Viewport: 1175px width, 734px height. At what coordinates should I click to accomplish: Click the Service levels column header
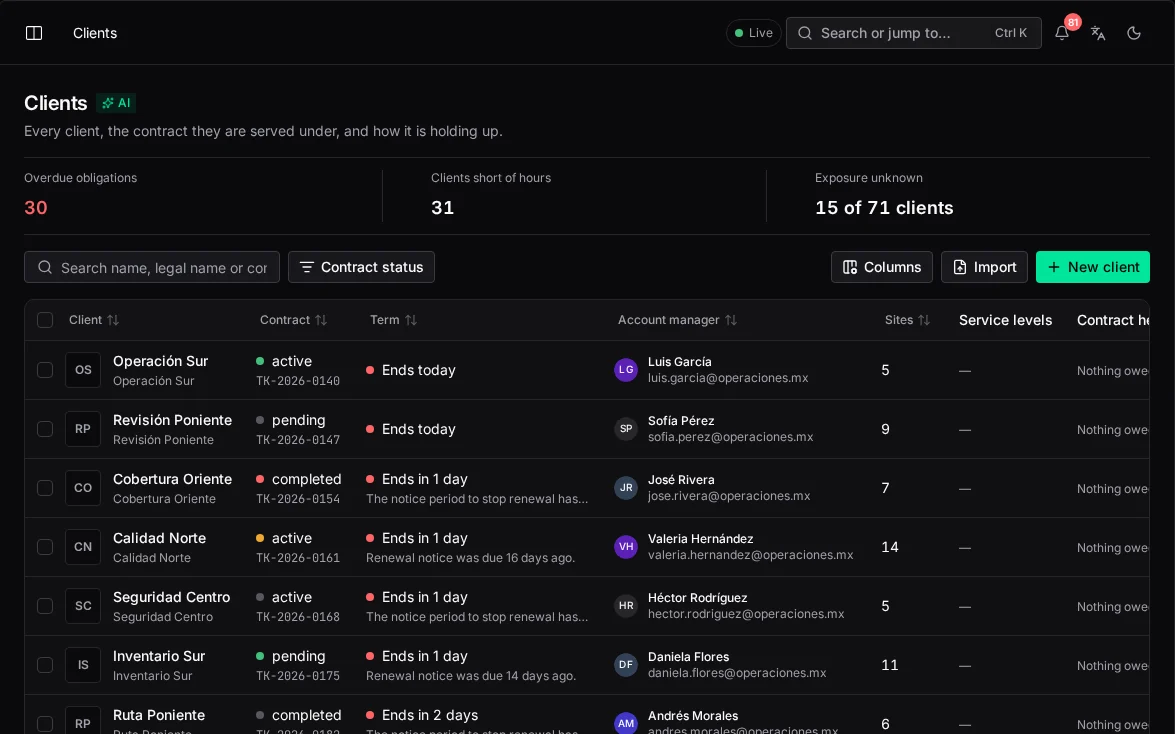click(1005, 320)
